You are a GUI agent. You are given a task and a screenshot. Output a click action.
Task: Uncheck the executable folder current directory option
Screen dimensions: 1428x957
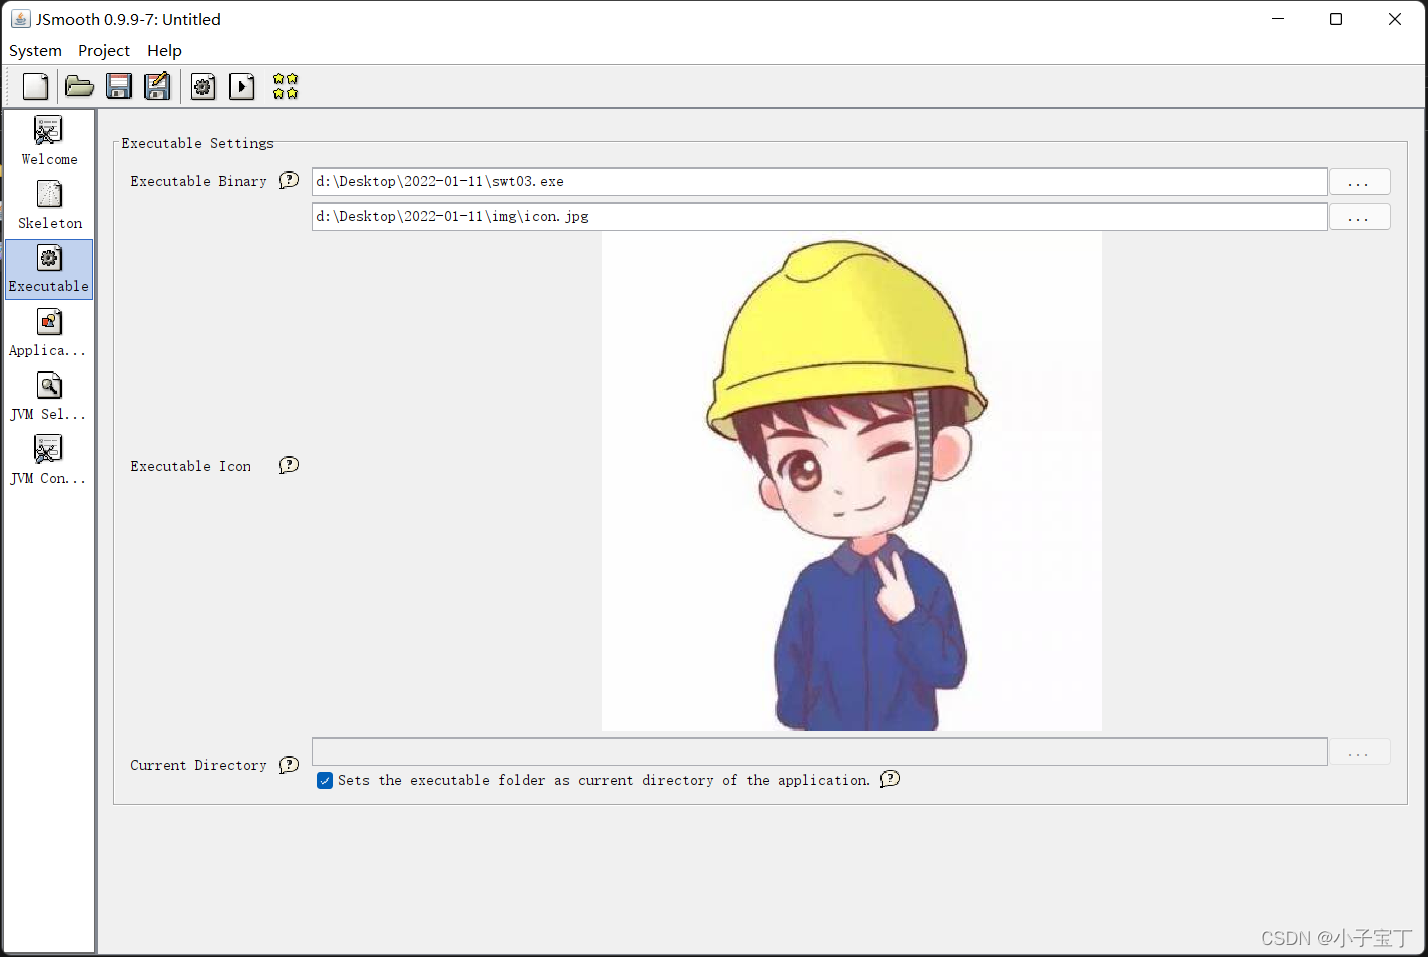(324, 780)
